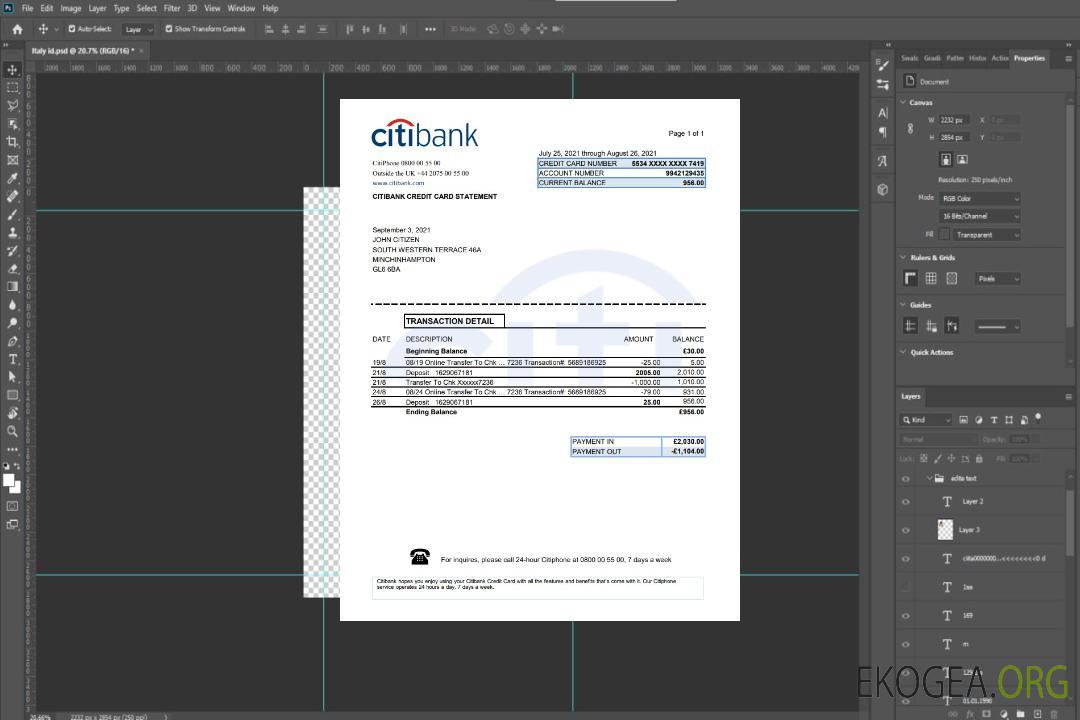Open the Glyphs panel icon
This screenshot has height=720, width=1080.
coord(883,161)
